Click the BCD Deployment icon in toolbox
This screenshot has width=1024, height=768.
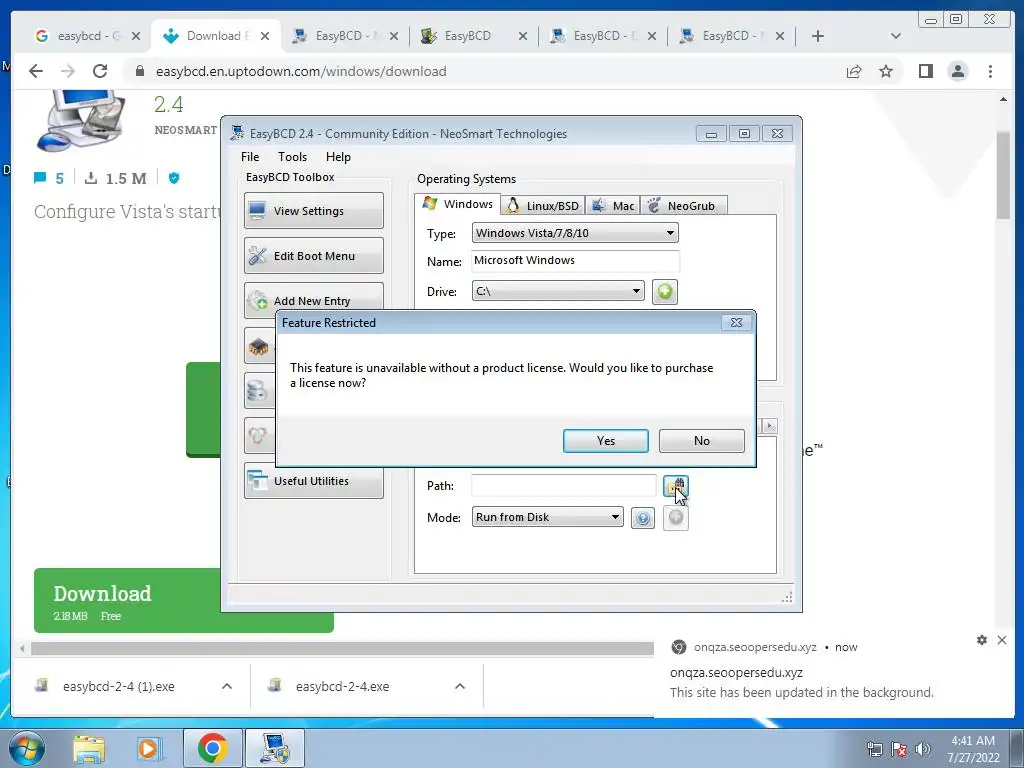[257, 435]
